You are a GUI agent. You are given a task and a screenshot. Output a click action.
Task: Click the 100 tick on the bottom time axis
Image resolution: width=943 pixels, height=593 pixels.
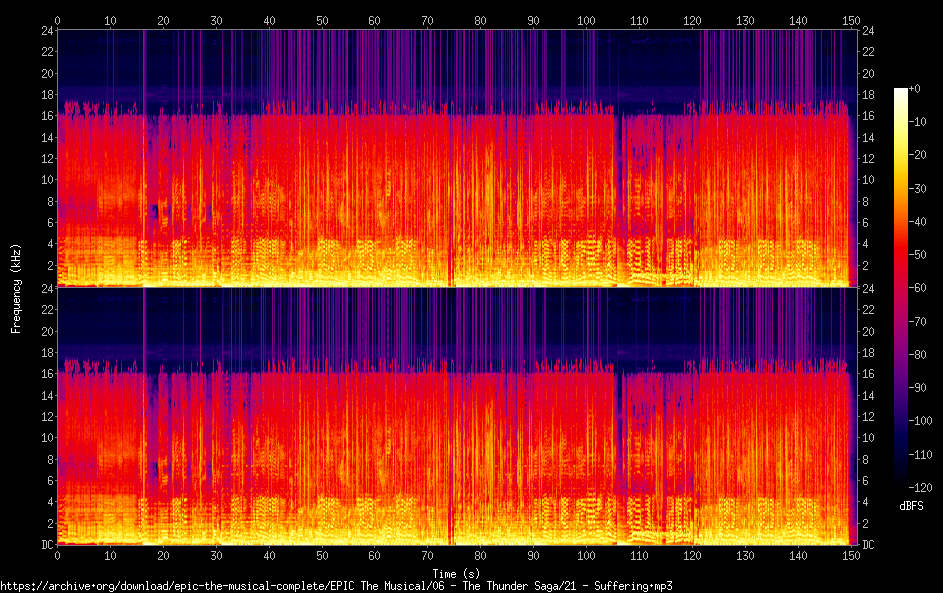click(586, 556)
